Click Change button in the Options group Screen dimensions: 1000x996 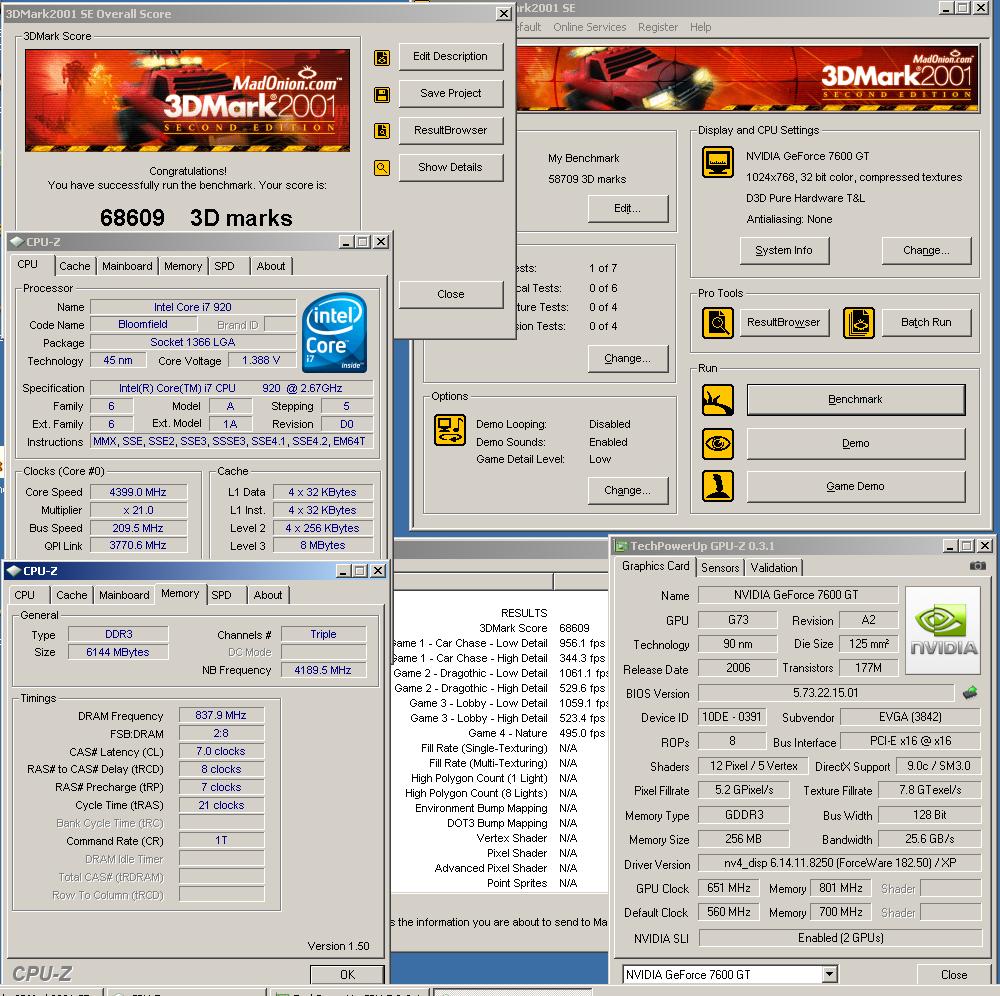click(x=628, y=490)
